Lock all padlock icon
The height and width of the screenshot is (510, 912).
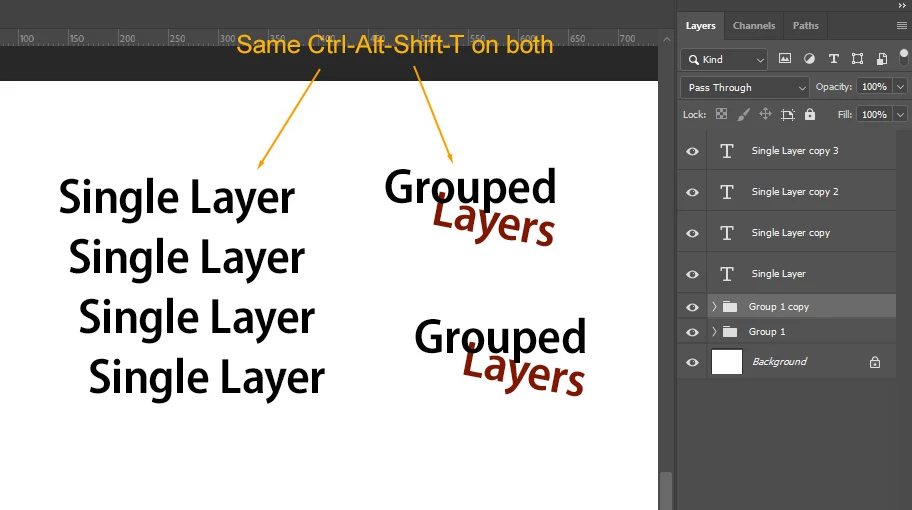[x=810, y=114]
